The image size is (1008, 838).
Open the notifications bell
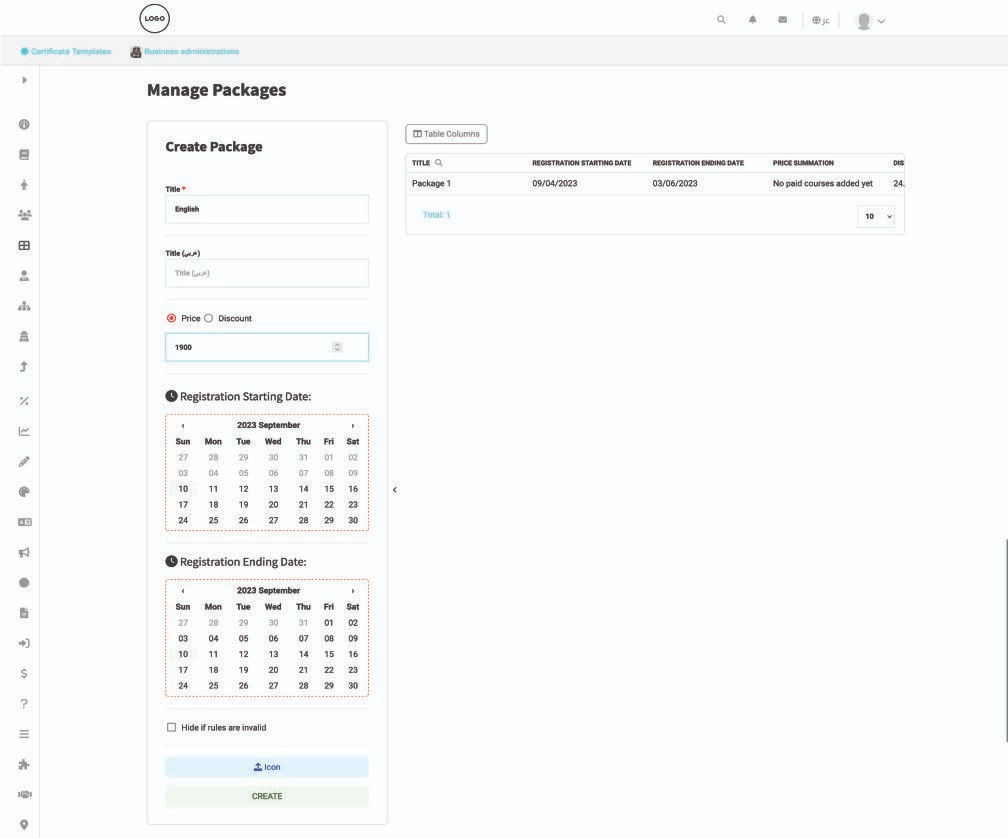(x=752, y=20)
